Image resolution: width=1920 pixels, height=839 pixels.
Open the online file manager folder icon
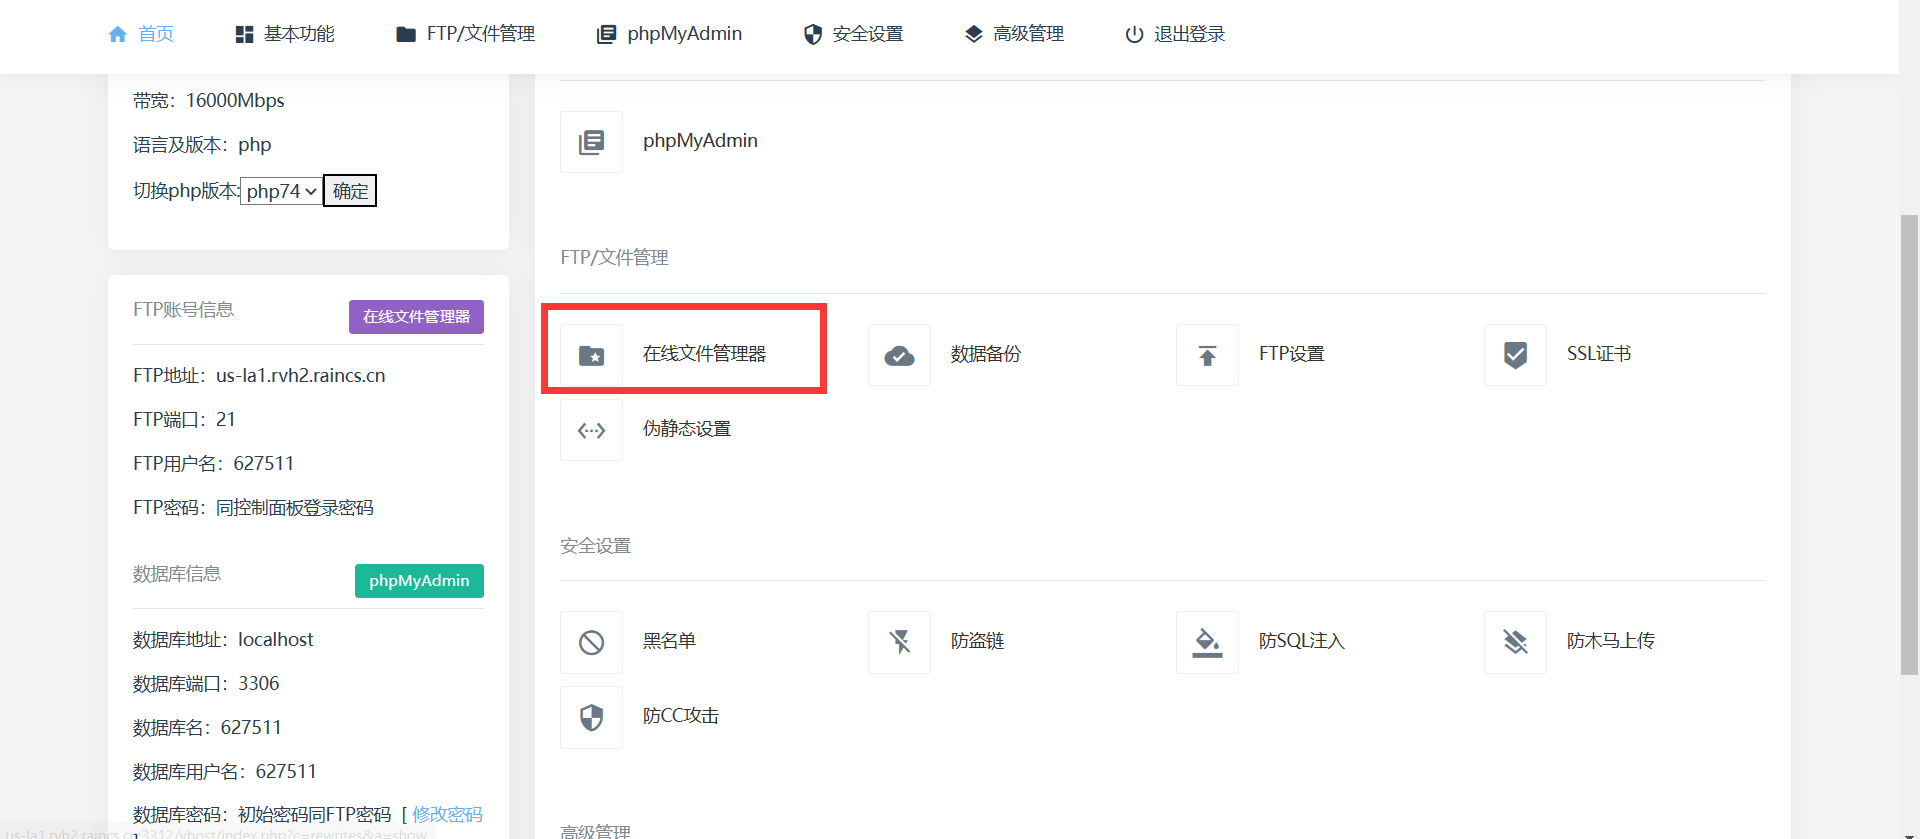tap(591, 355)
